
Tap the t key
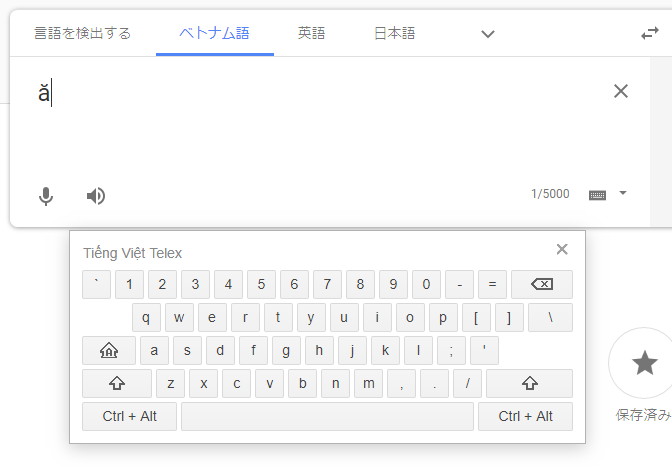tap(278, 317)
